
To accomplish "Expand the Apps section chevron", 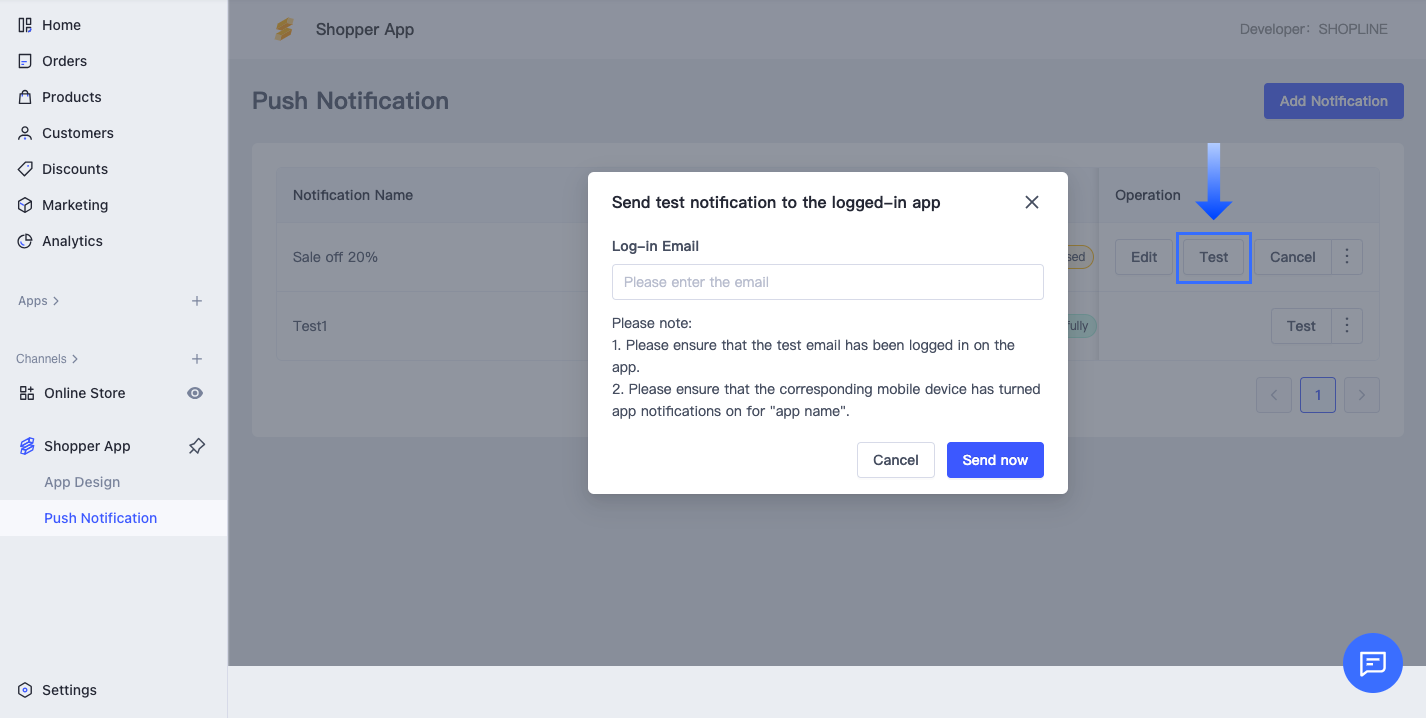I will (56, 301).
